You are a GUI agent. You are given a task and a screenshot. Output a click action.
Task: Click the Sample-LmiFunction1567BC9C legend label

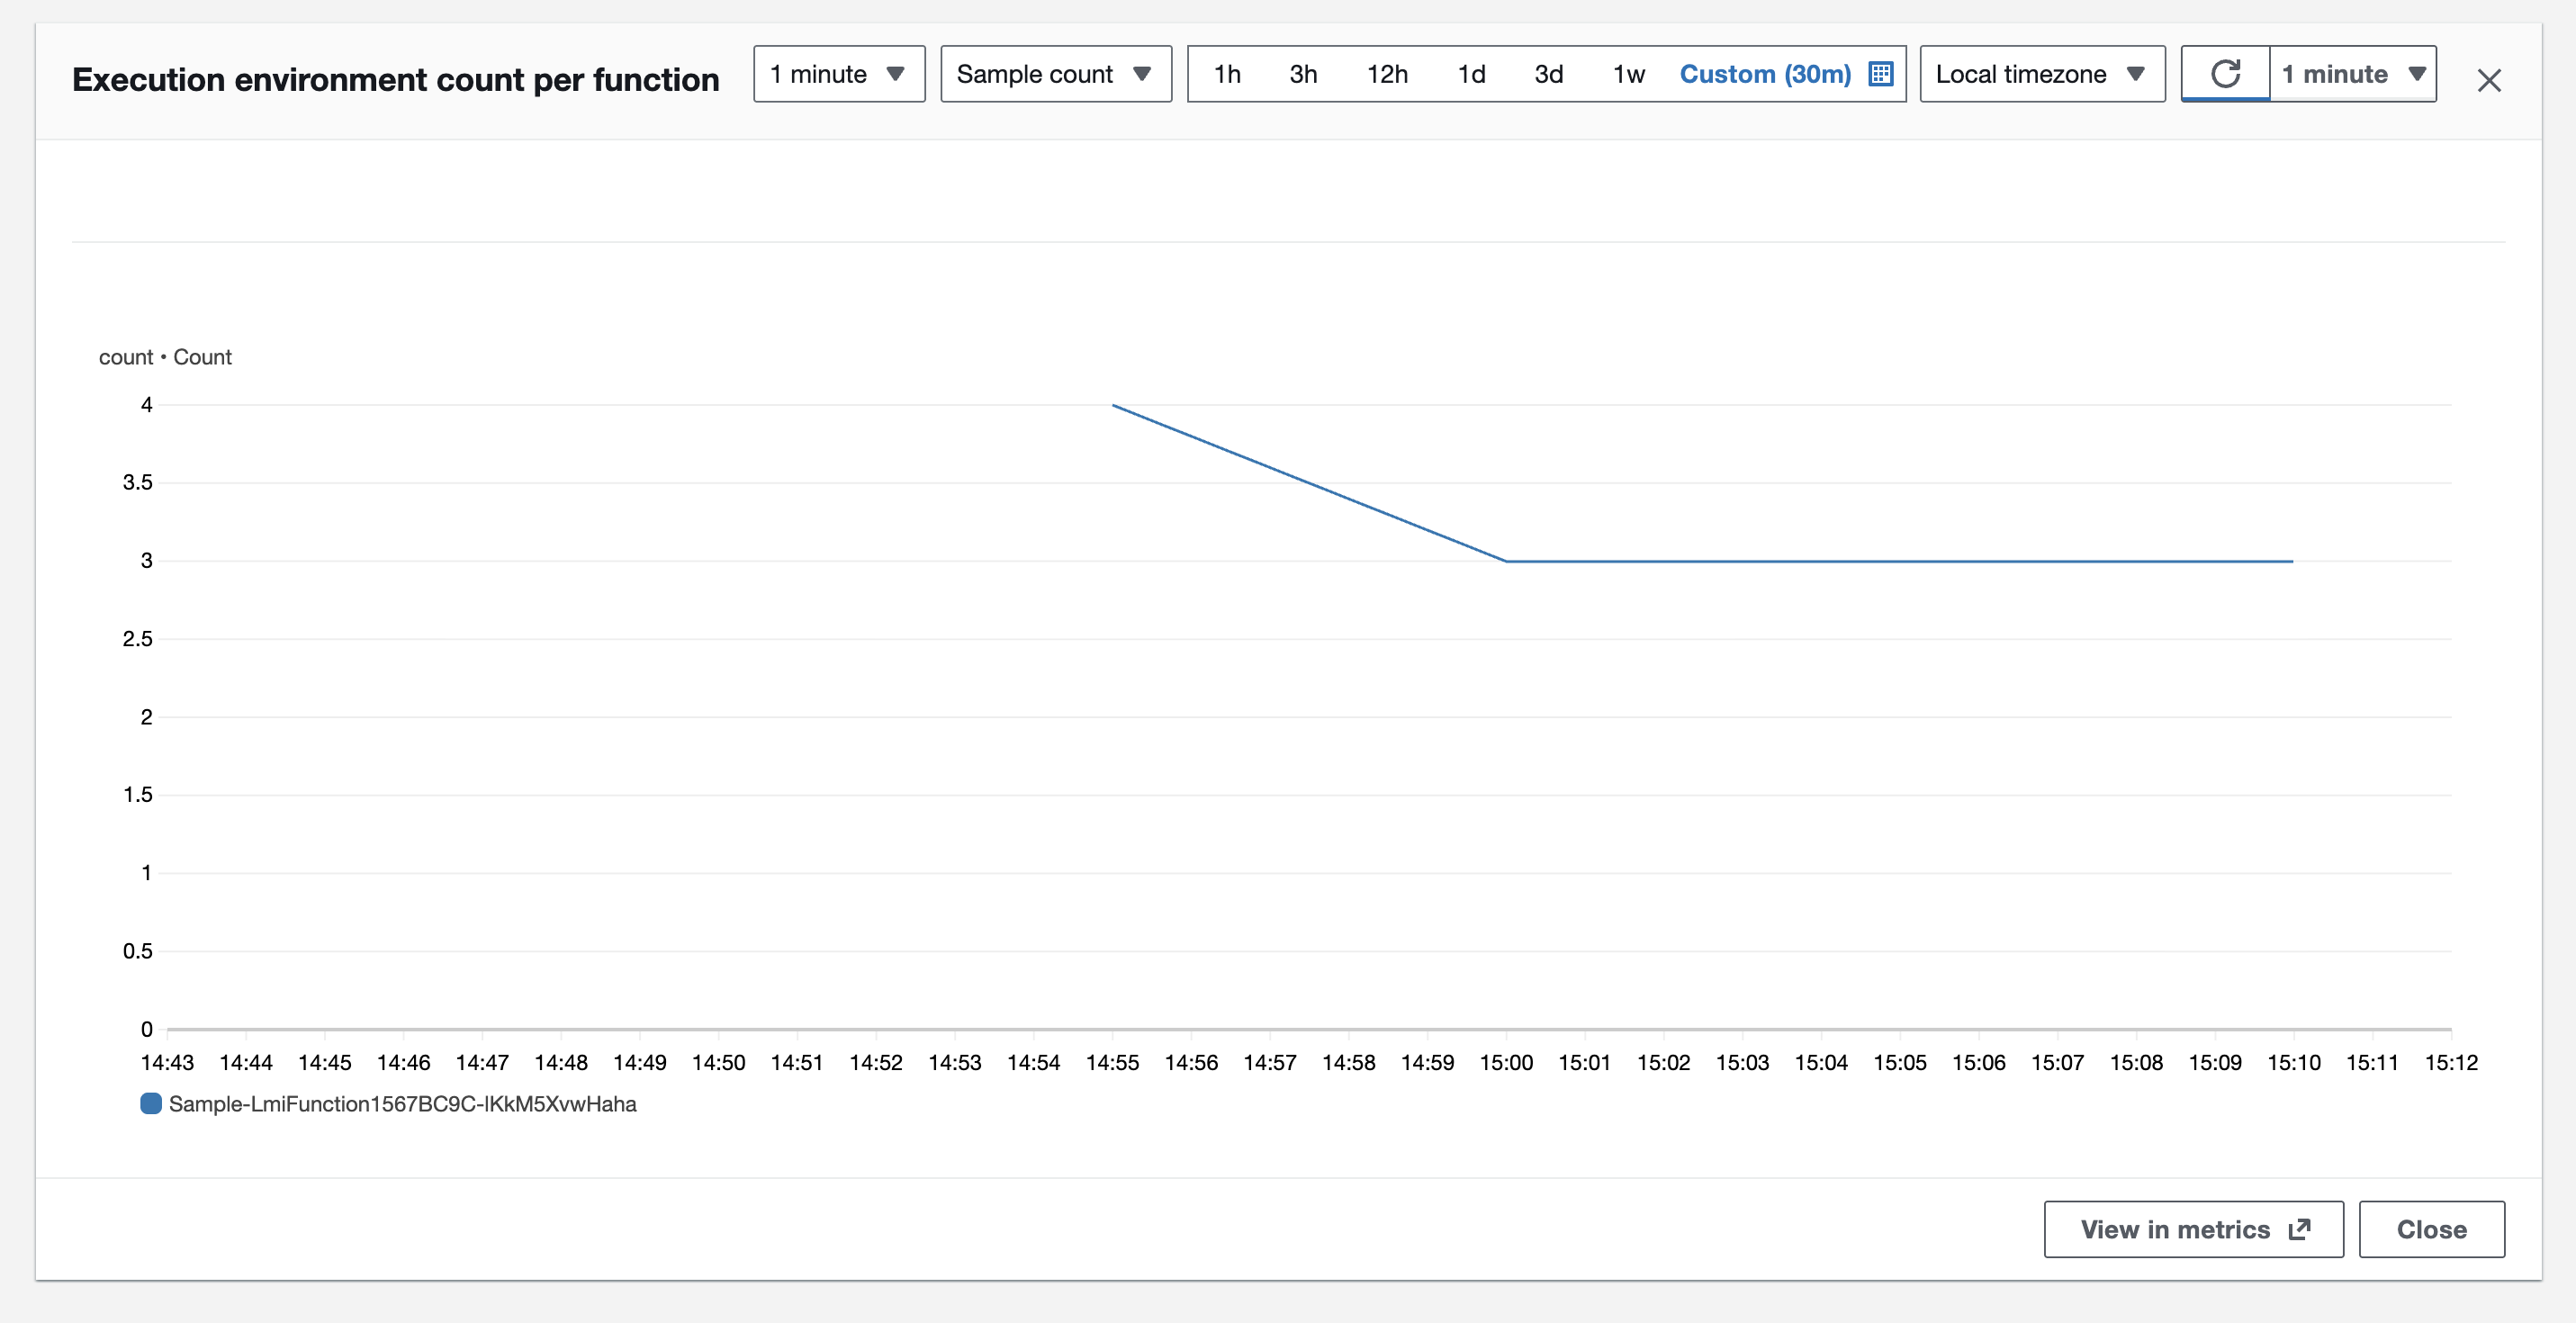402,1104
